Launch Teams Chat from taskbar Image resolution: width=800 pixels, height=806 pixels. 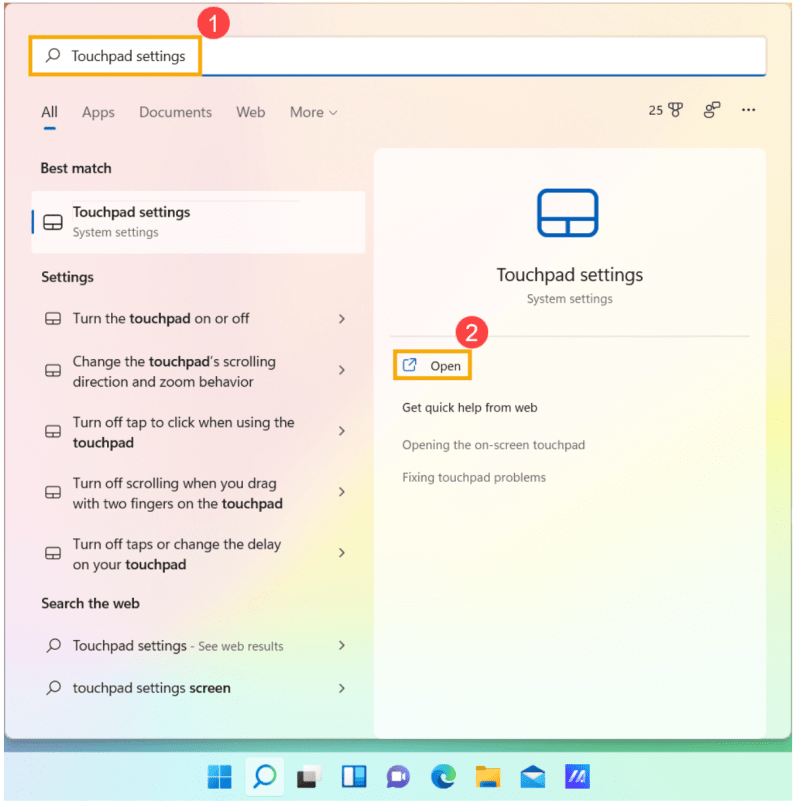click(x=398, y=777)
